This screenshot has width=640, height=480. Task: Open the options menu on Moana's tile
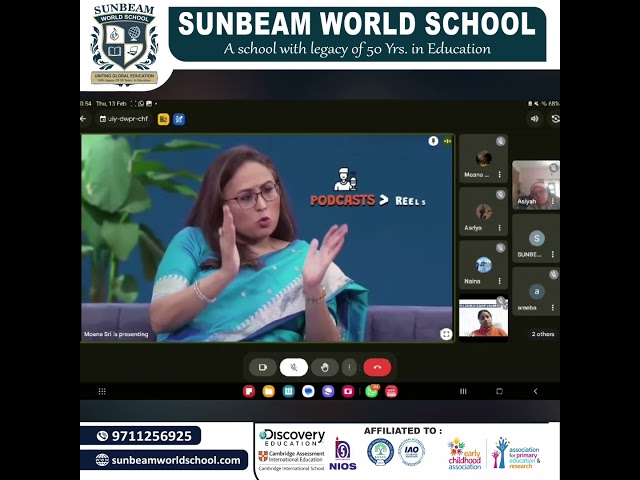[499, 174]
